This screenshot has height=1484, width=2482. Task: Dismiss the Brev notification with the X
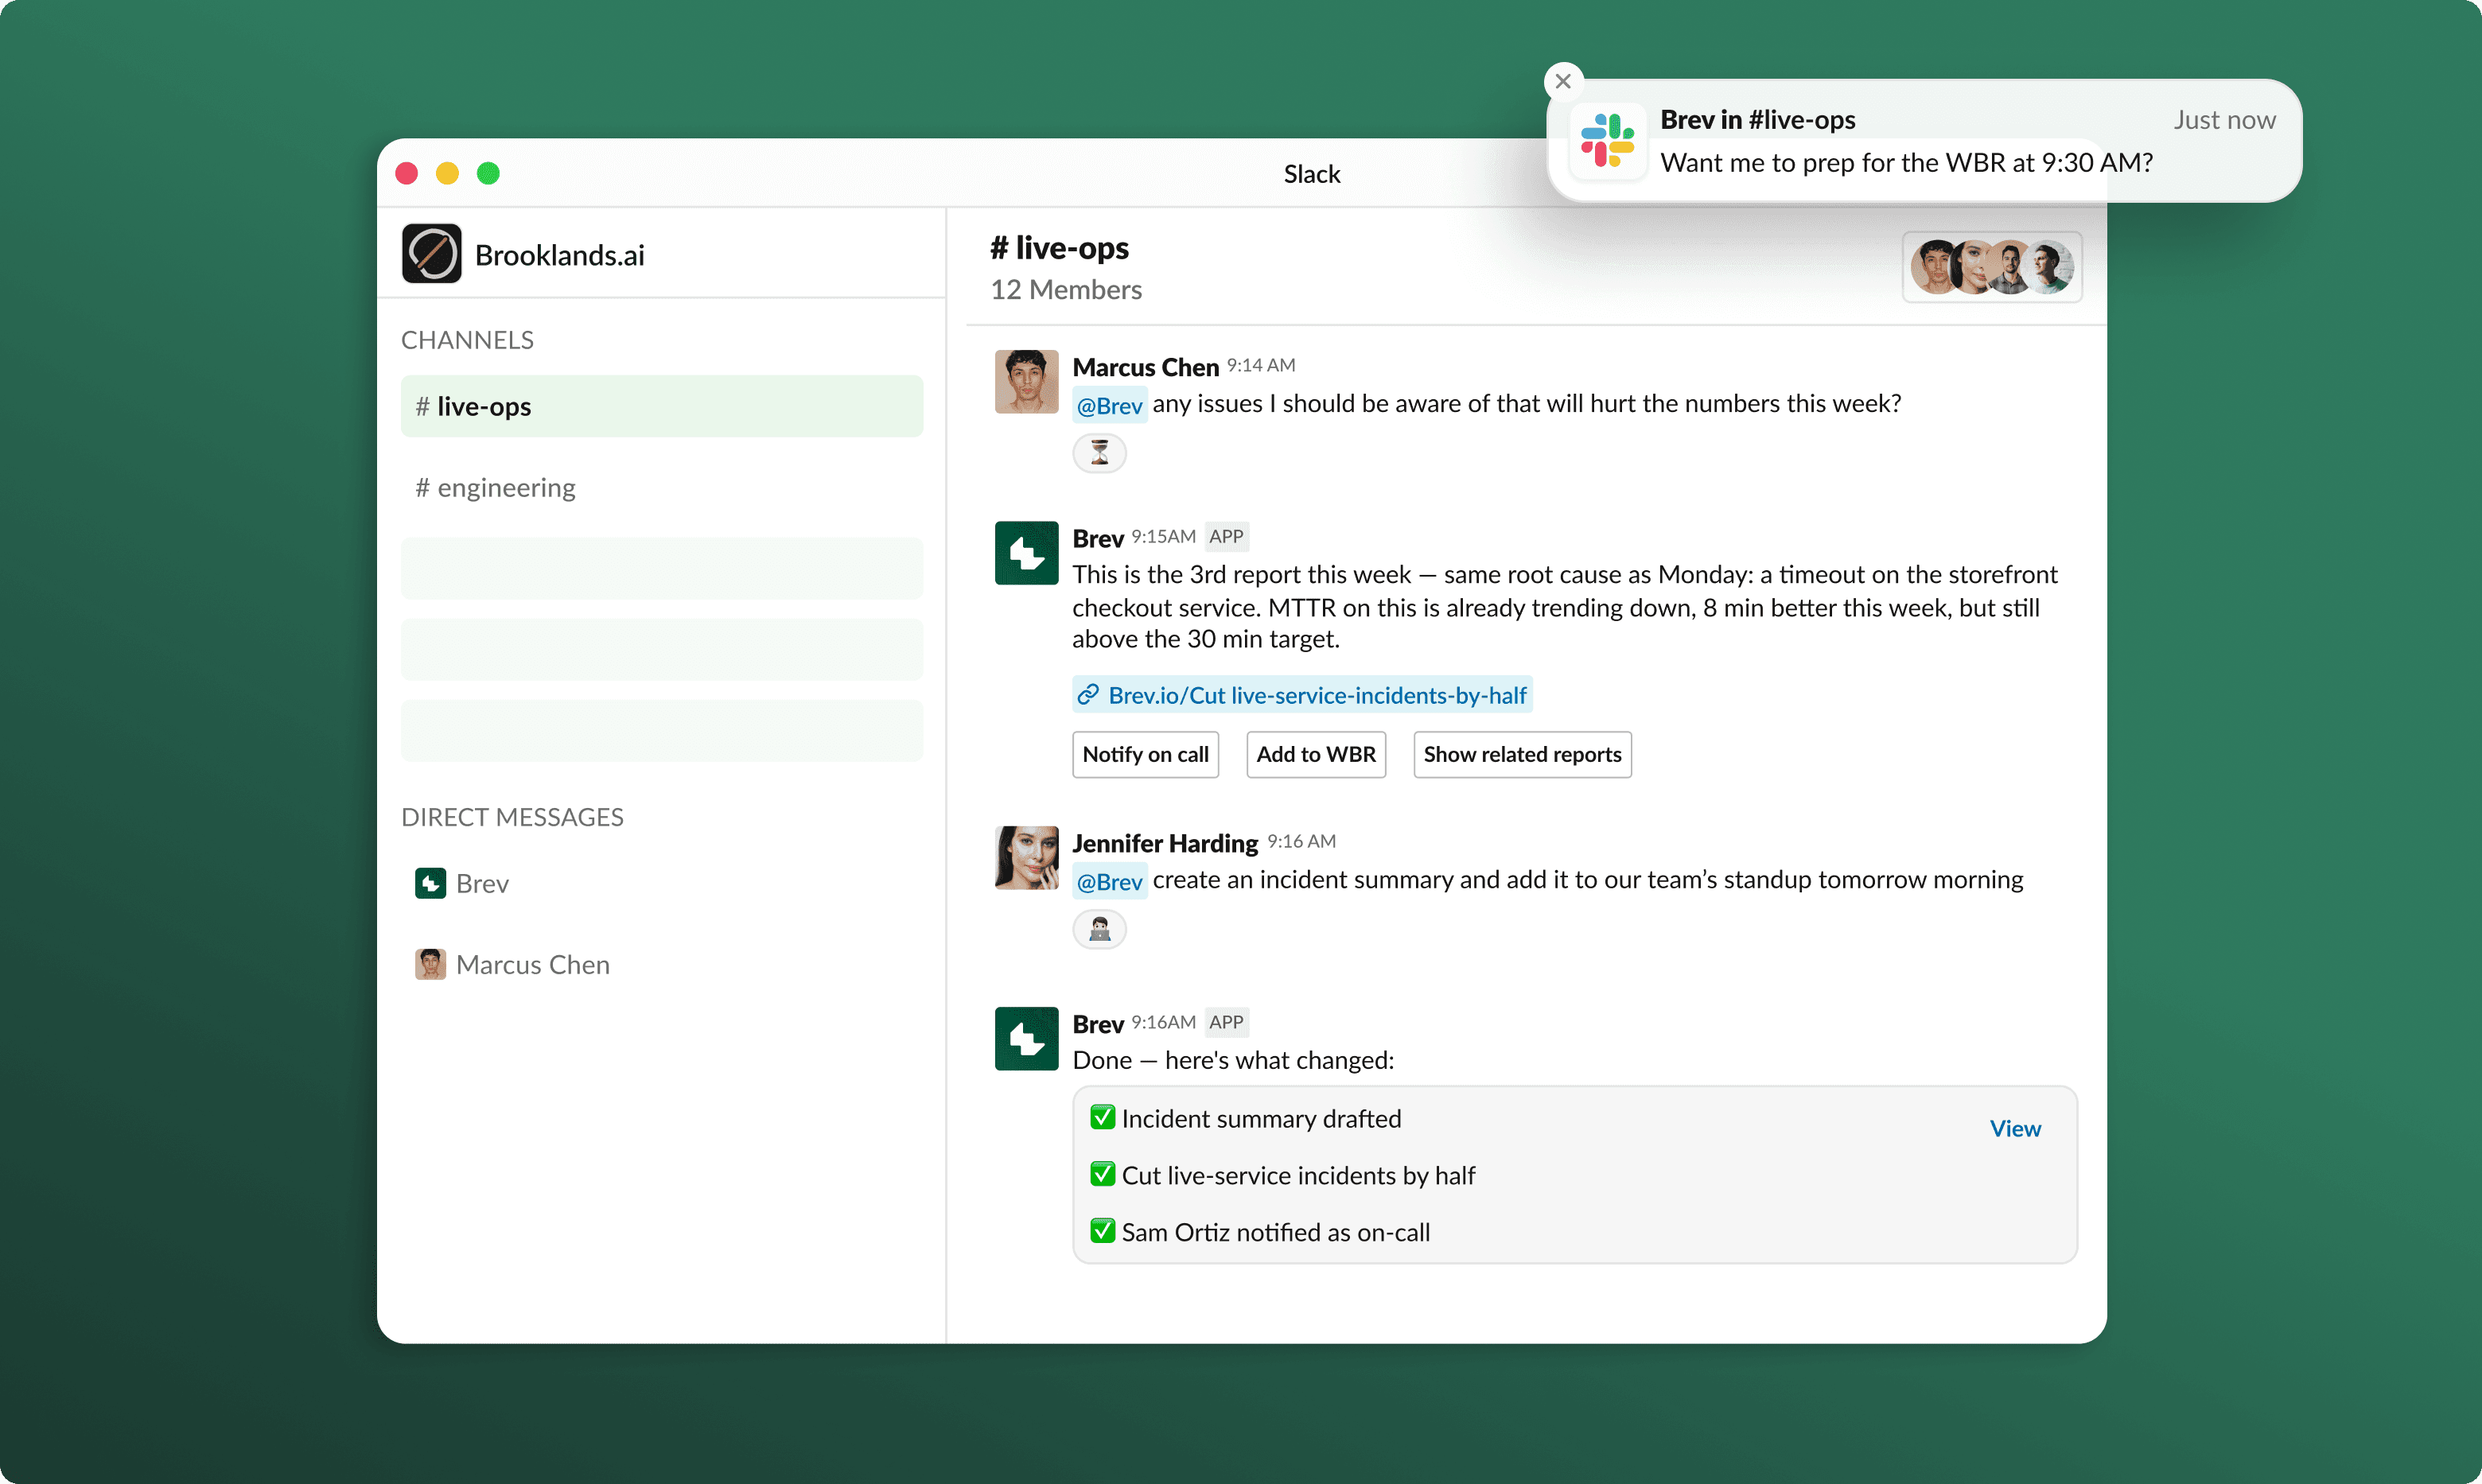point(1564,81)
